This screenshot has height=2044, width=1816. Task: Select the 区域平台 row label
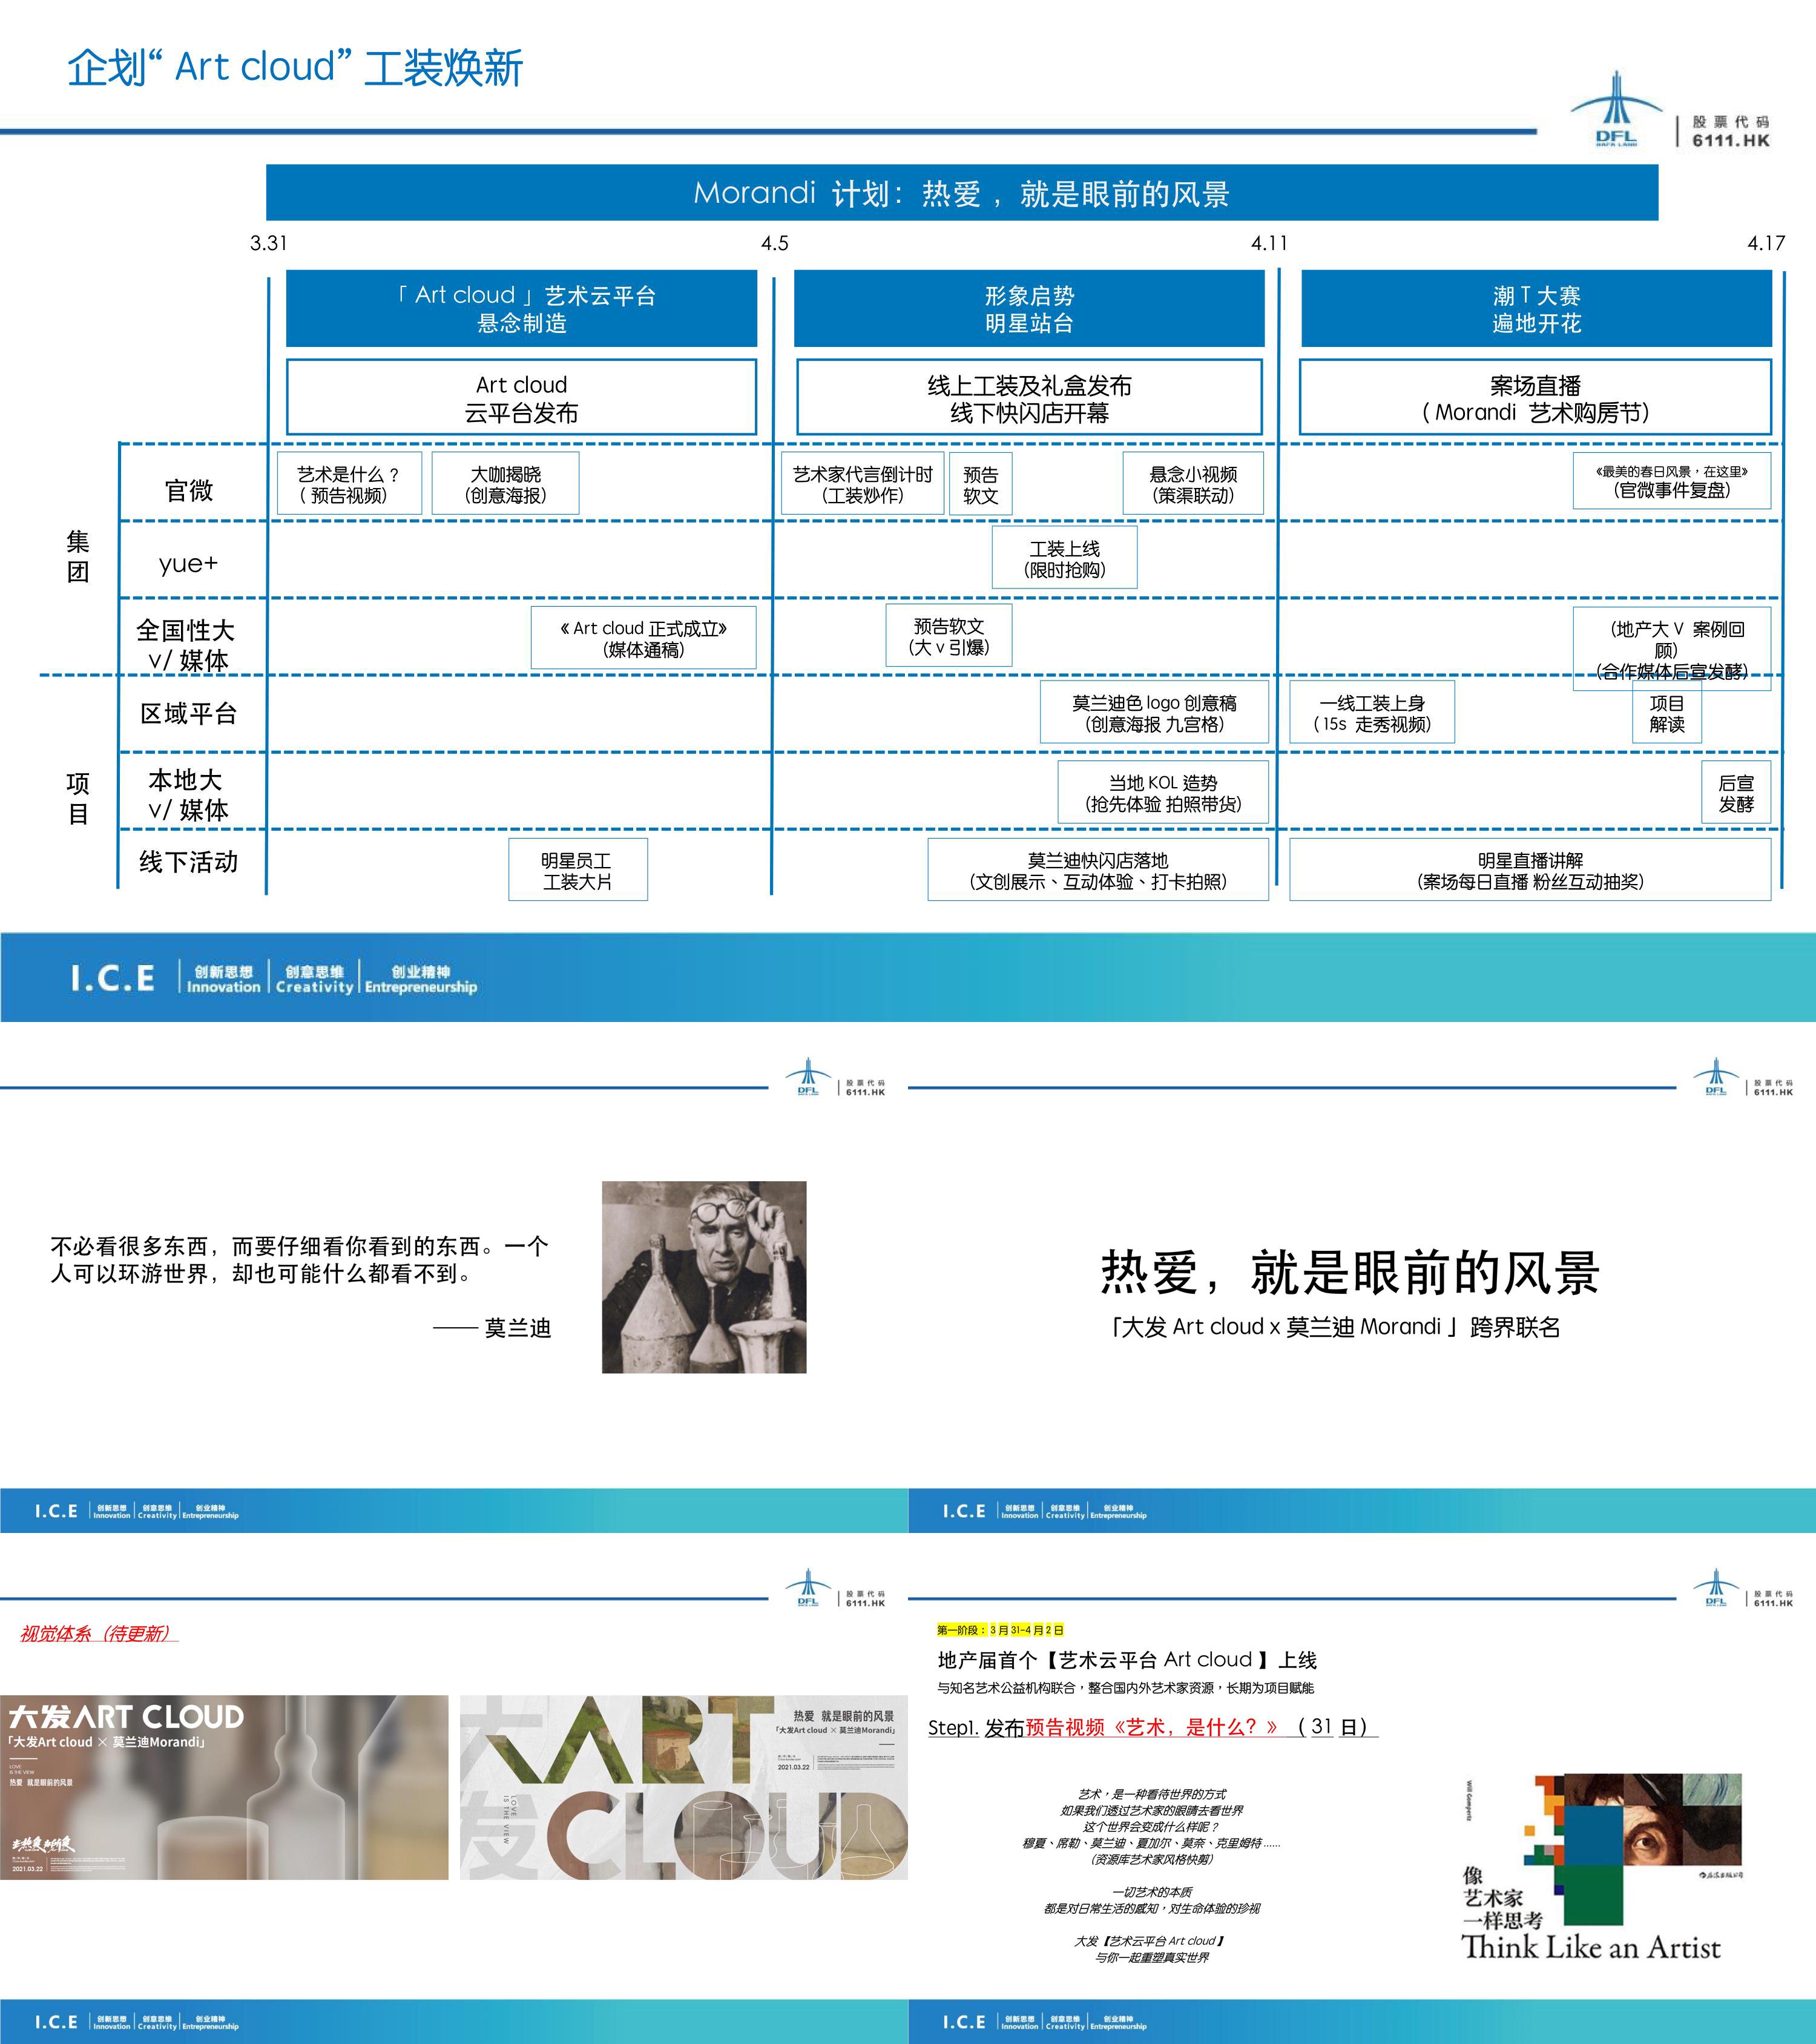point(188,713)
